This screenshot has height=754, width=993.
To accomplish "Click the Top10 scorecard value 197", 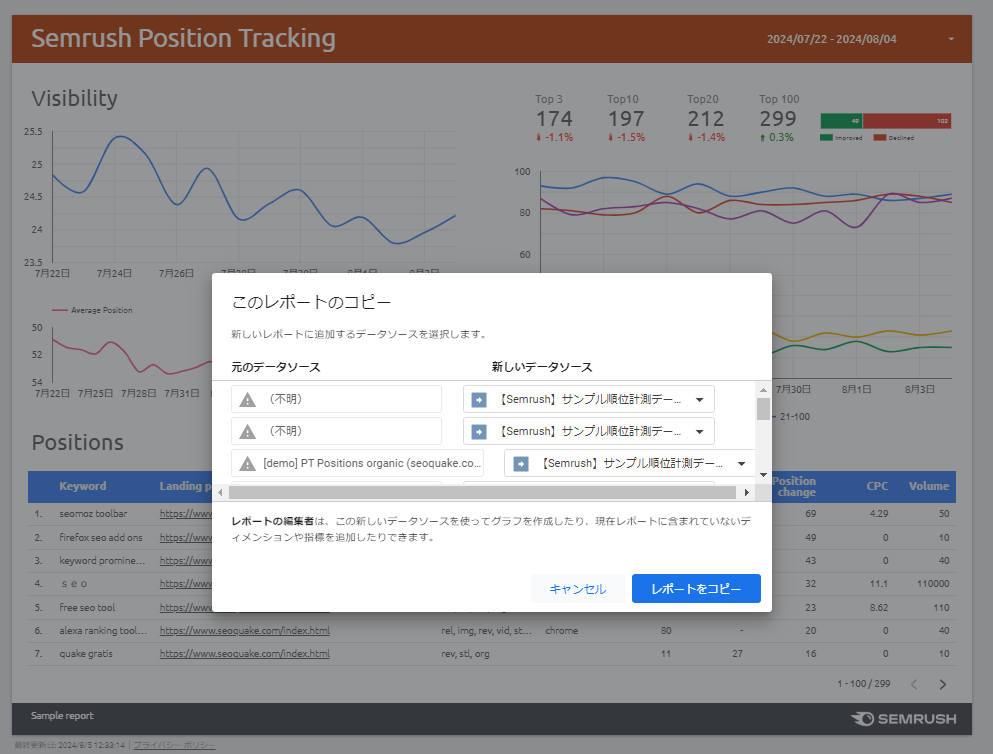I will (626, 119).
